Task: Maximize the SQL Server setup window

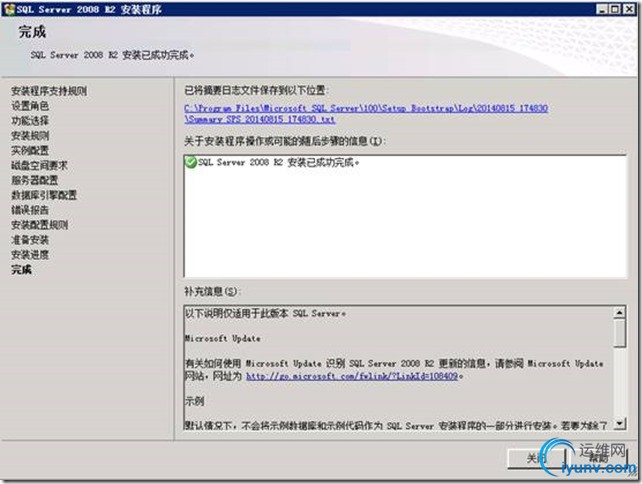Action: click(615, 9)
